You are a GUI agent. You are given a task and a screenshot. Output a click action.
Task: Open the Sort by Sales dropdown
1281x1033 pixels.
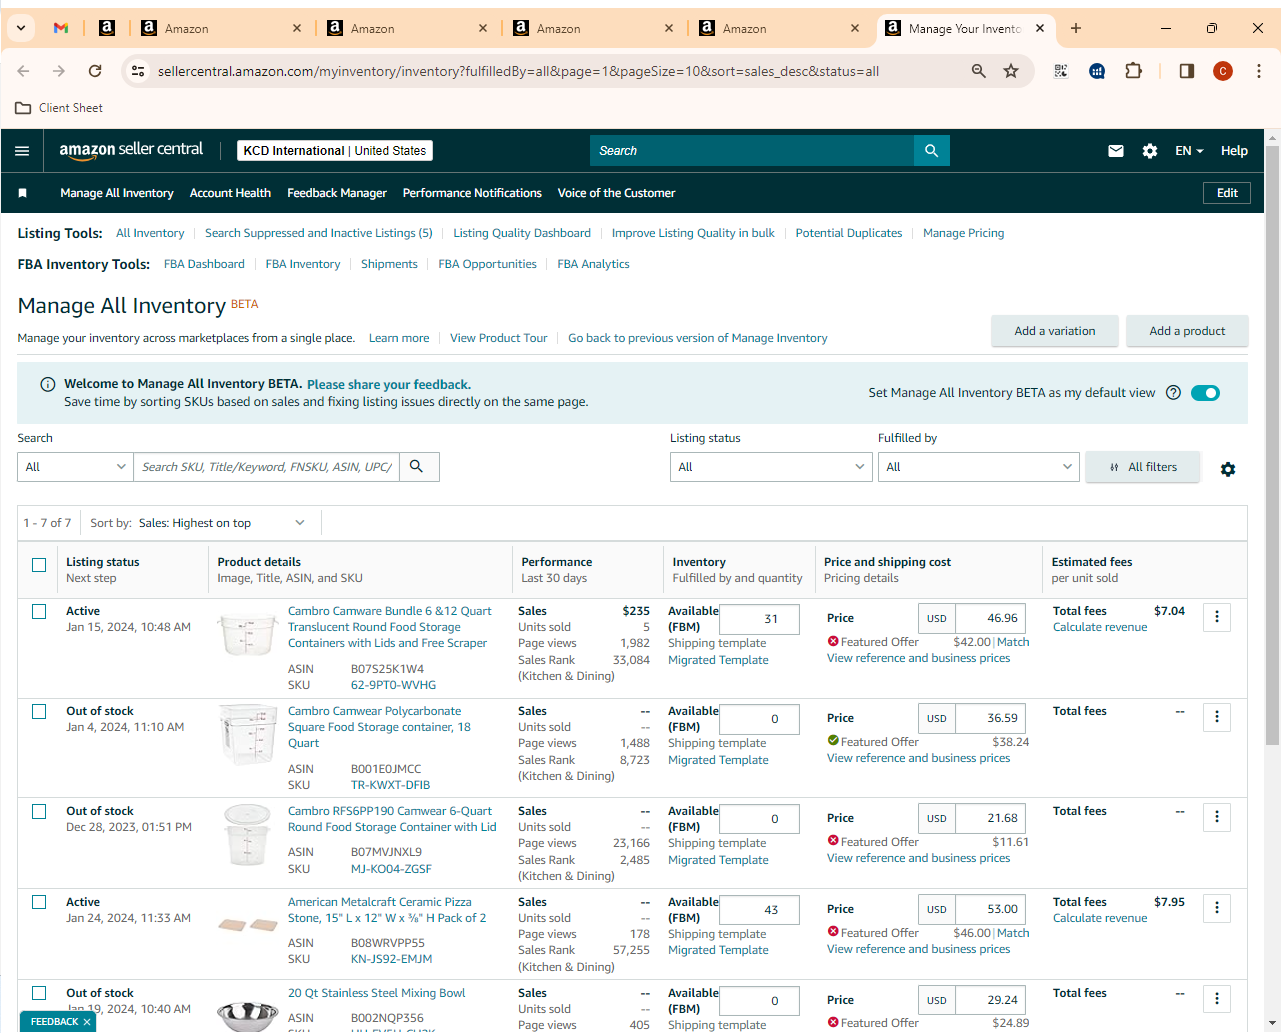221,523
